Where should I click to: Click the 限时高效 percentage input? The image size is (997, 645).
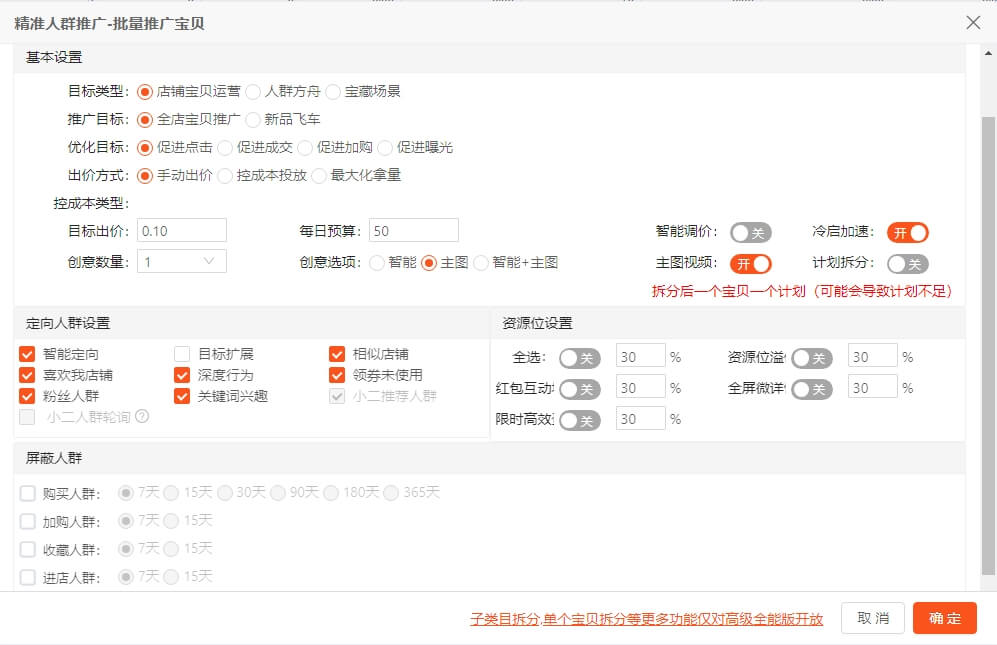(641, 418)
